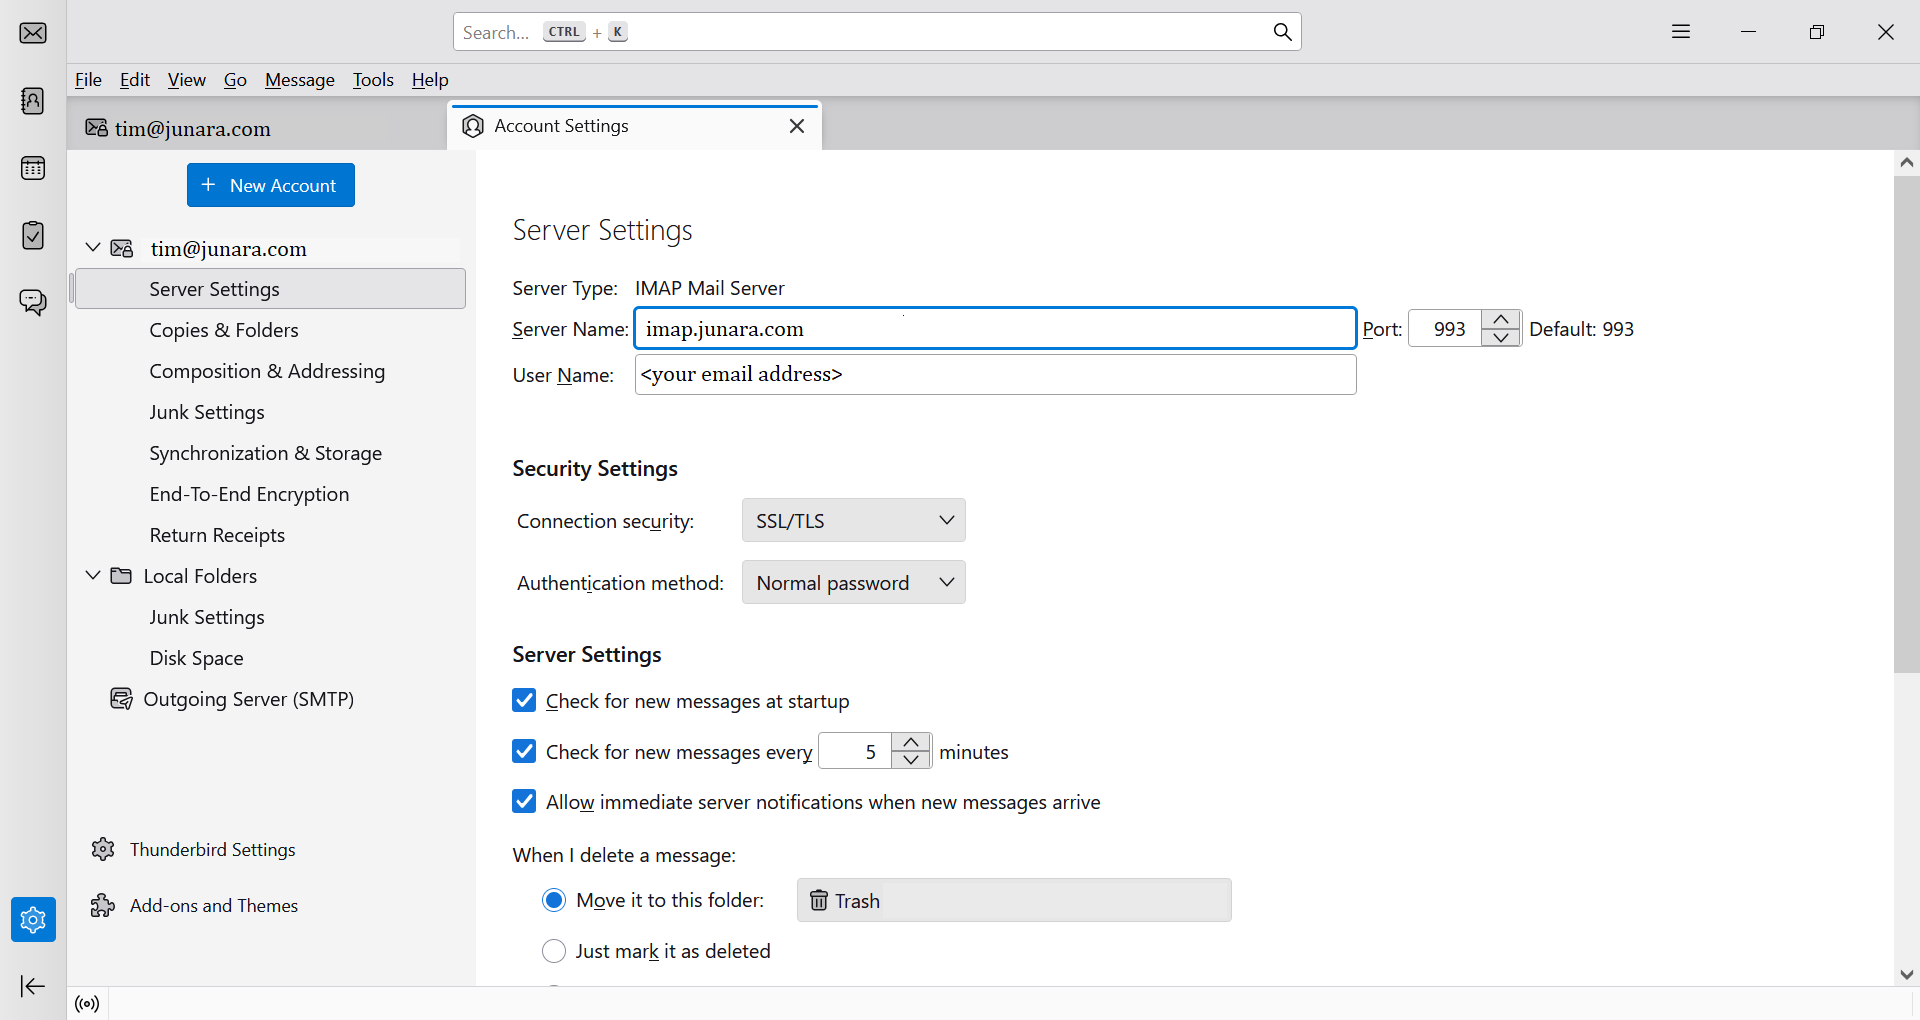1920x1020 pixels.
Task: Select Disk Space
Action: click(x=270, y=658)
